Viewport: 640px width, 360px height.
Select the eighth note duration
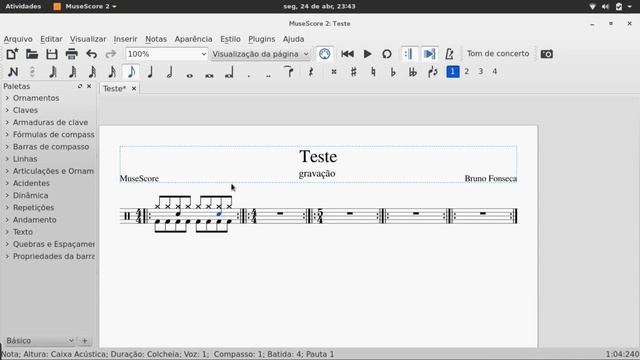coord(131,72)
